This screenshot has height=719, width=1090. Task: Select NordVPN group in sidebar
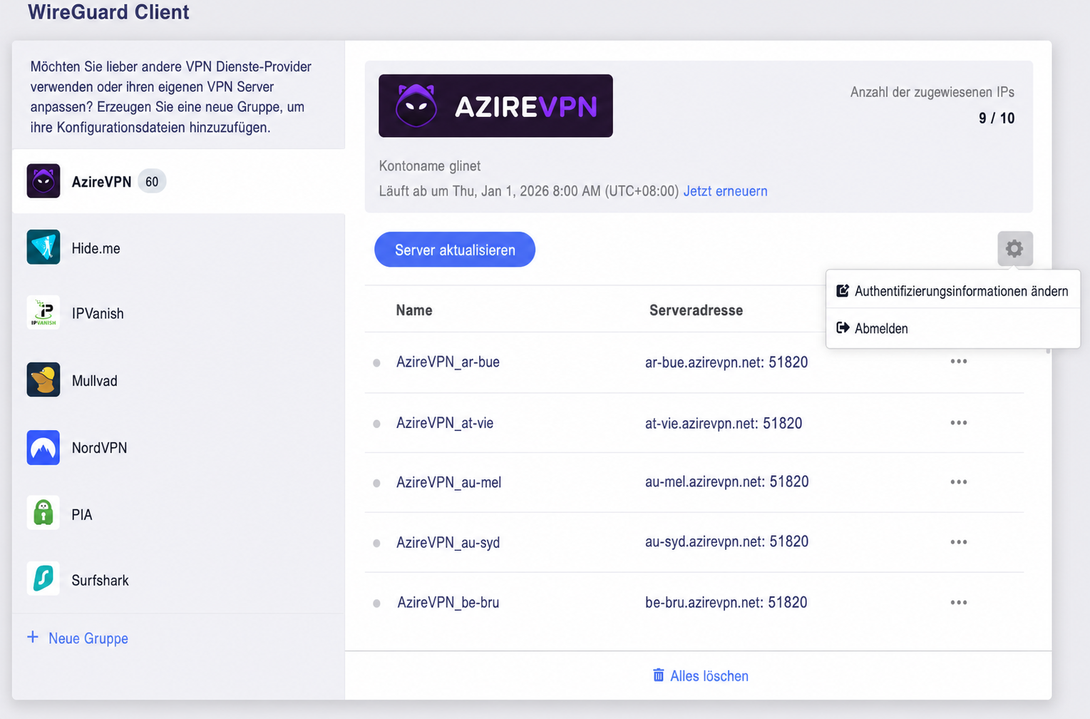click(x=179, y=447)
